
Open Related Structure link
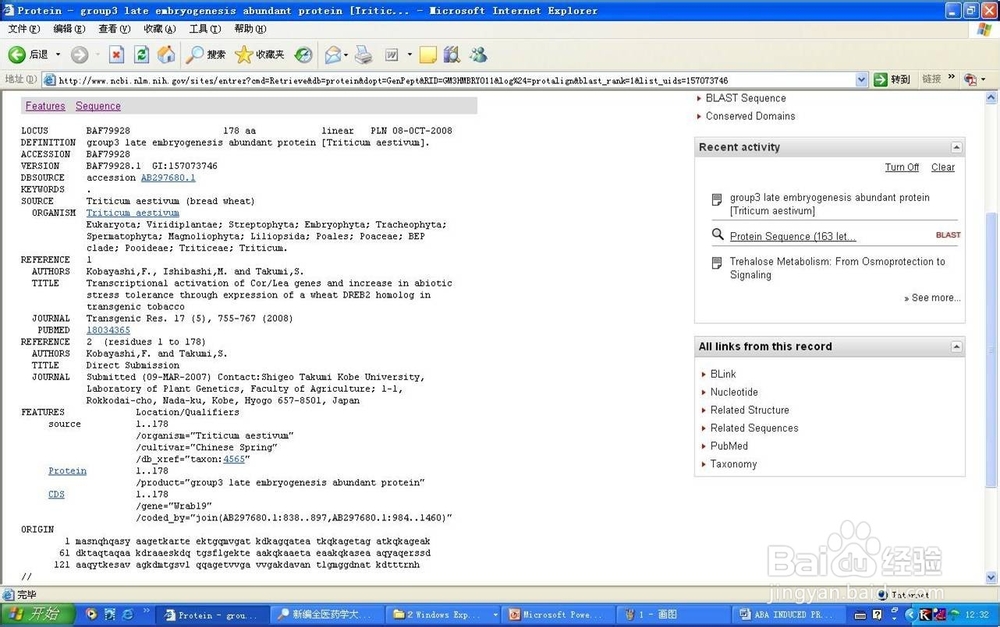(x=749, y=410)
